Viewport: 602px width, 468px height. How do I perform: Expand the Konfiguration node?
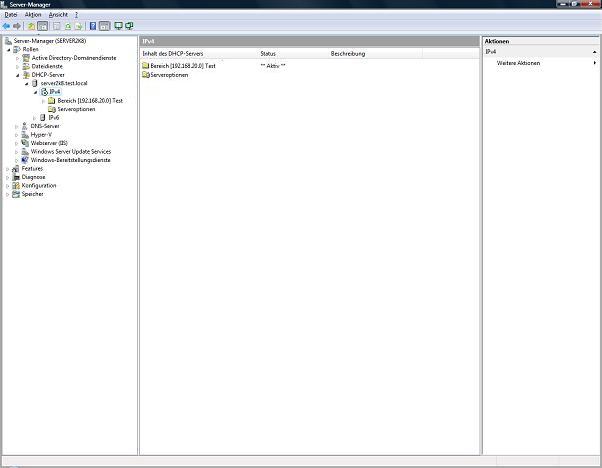8,185
